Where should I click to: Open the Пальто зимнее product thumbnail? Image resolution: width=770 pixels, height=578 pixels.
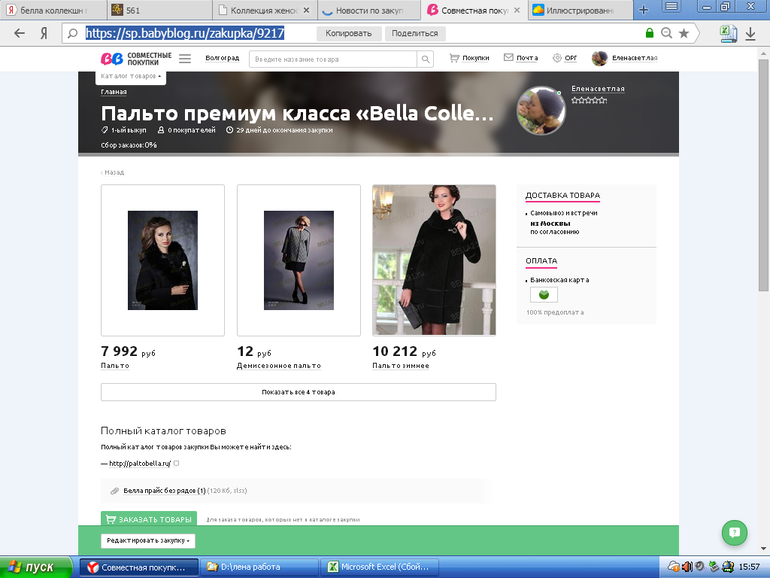click(x=433, y=260)
